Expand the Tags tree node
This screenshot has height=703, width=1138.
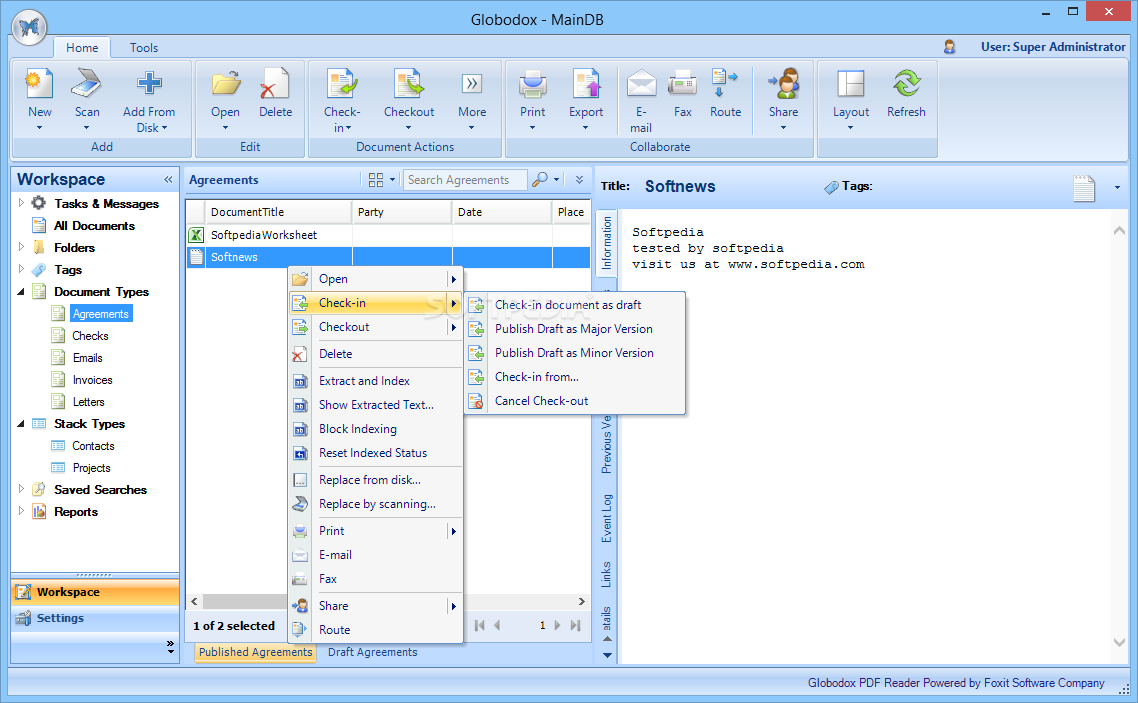pos(21,269)
